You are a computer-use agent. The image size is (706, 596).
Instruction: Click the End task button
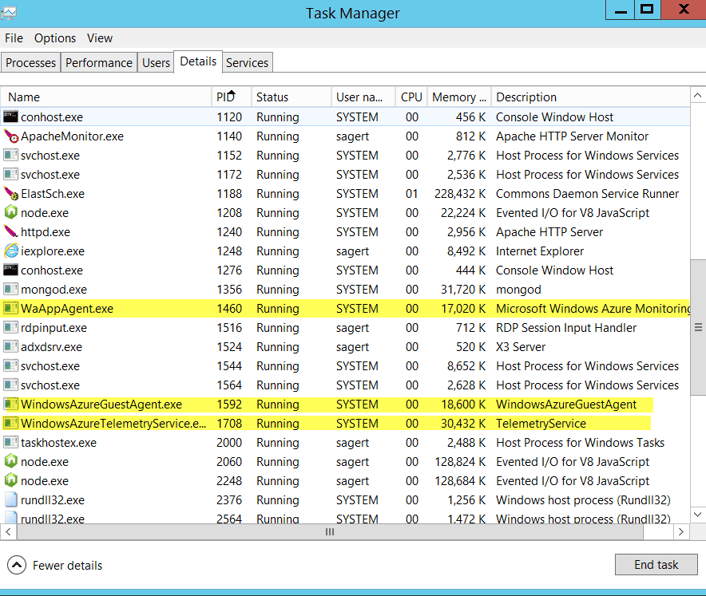[656, 564]
